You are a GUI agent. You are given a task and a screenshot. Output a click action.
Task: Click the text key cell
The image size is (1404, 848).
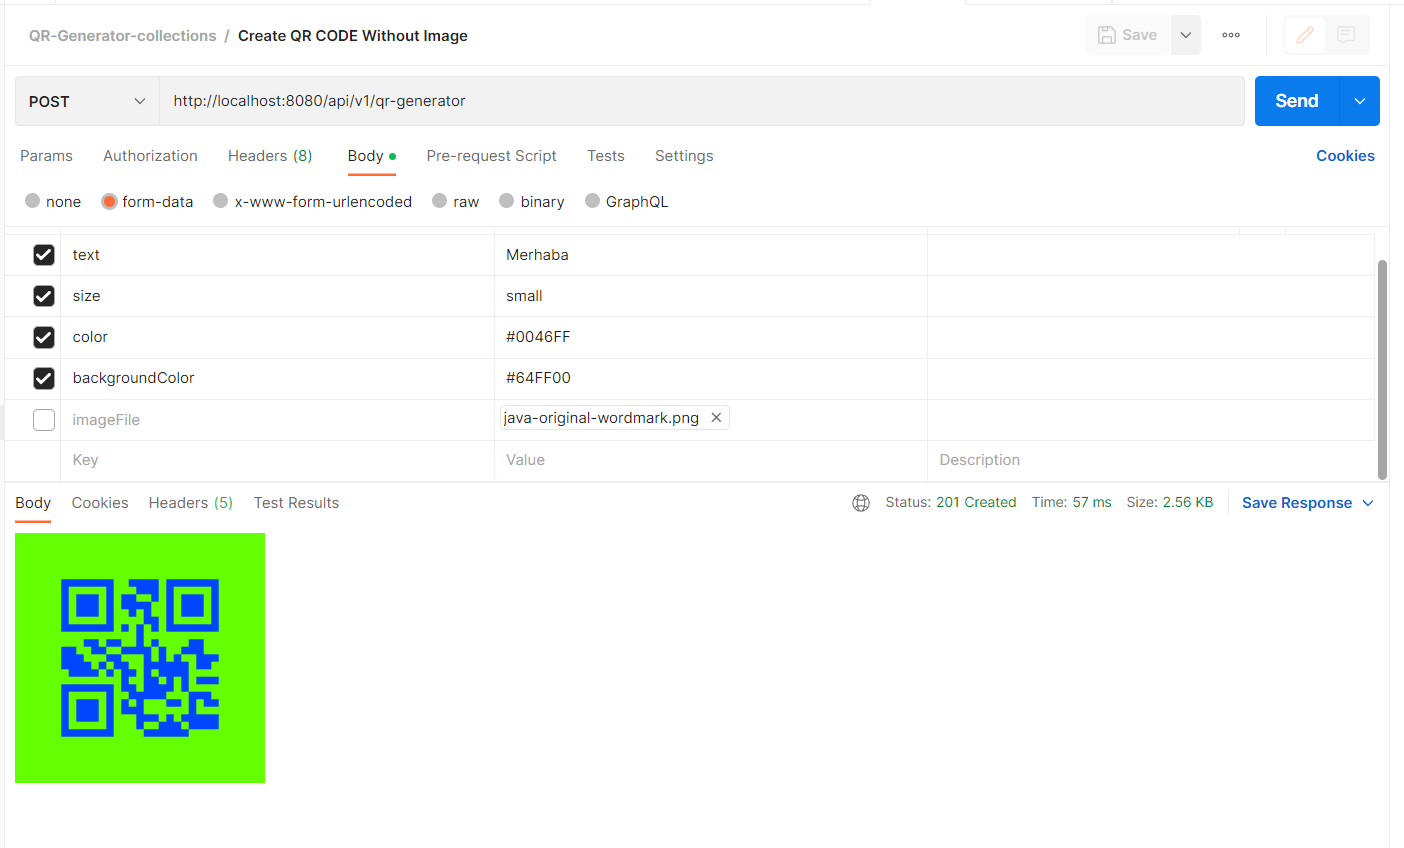277,255
